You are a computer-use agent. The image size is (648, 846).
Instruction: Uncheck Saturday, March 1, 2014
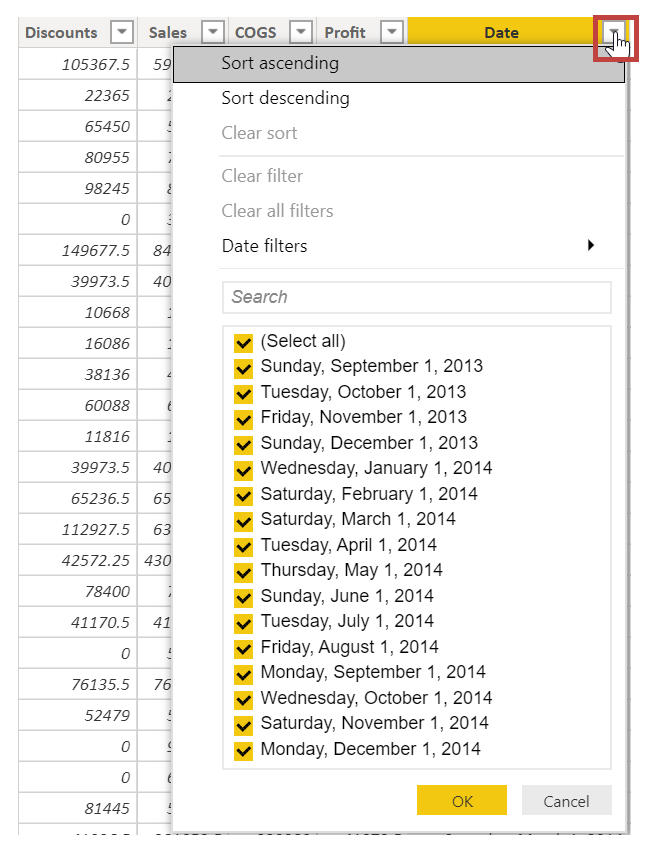tap(243, 521)
